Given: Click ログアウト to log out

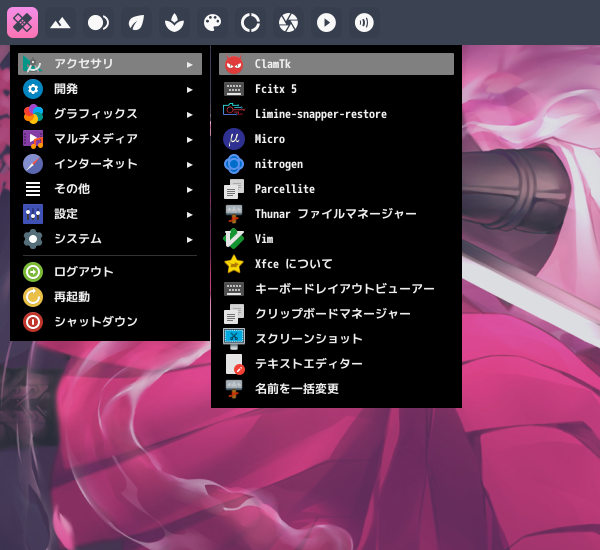Looking at the screenshot, I should click(x=84, y=272).
